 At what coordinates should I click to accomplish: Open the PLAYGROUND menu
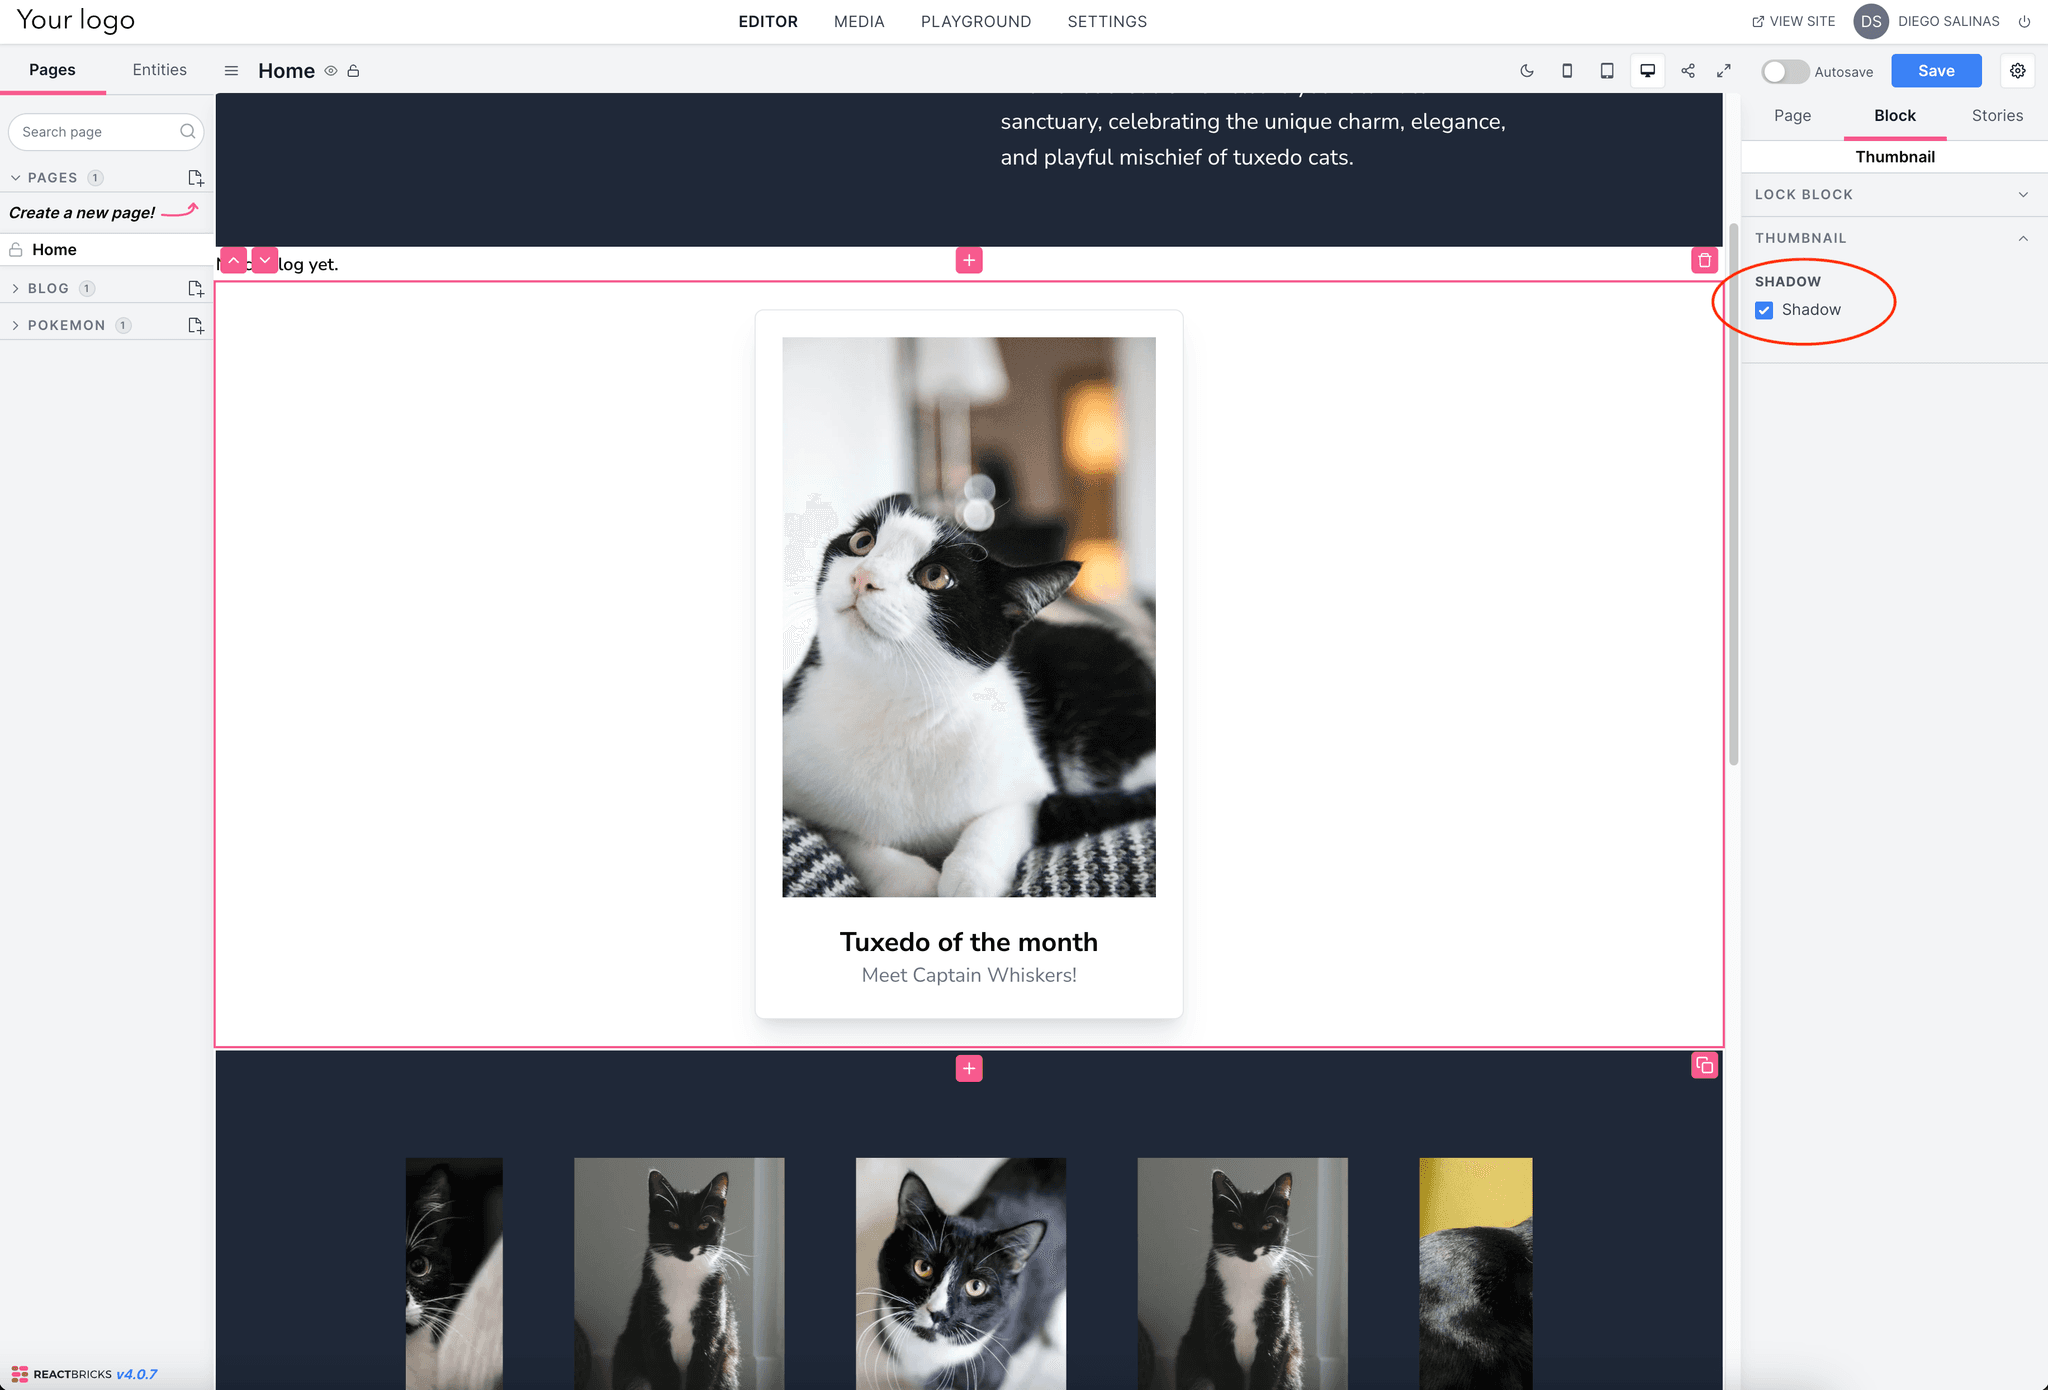(976, 21)
